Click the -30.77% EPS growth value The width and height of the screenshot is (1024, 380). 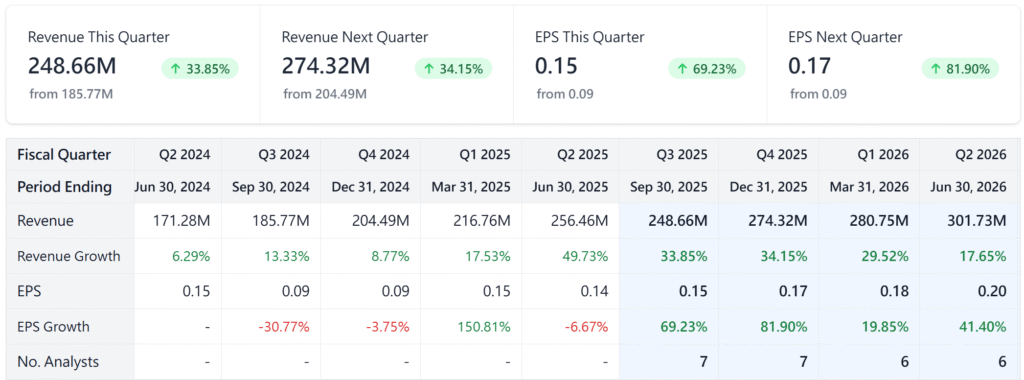(285, 326)
